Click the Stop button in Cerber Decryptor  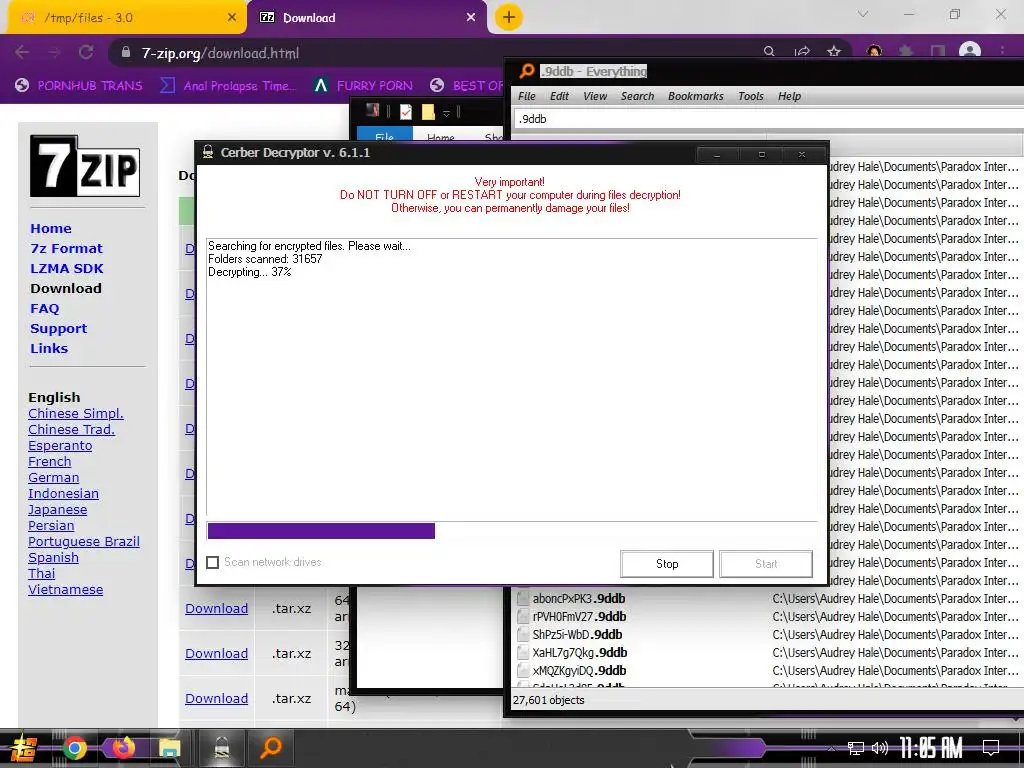[667, 564]
